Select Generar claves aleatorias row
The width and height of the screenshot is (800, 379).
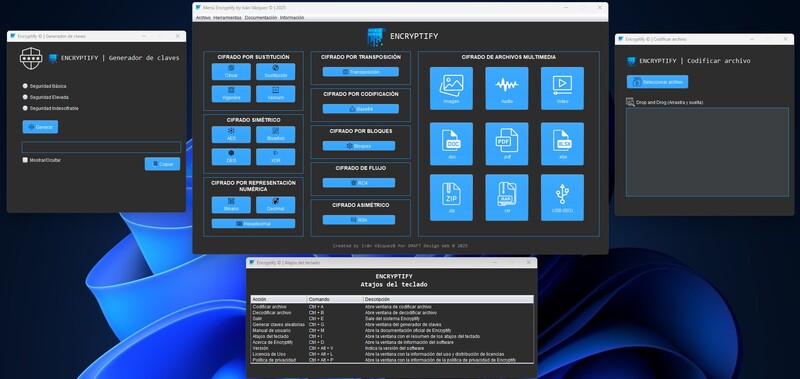[x=392, y=324]
